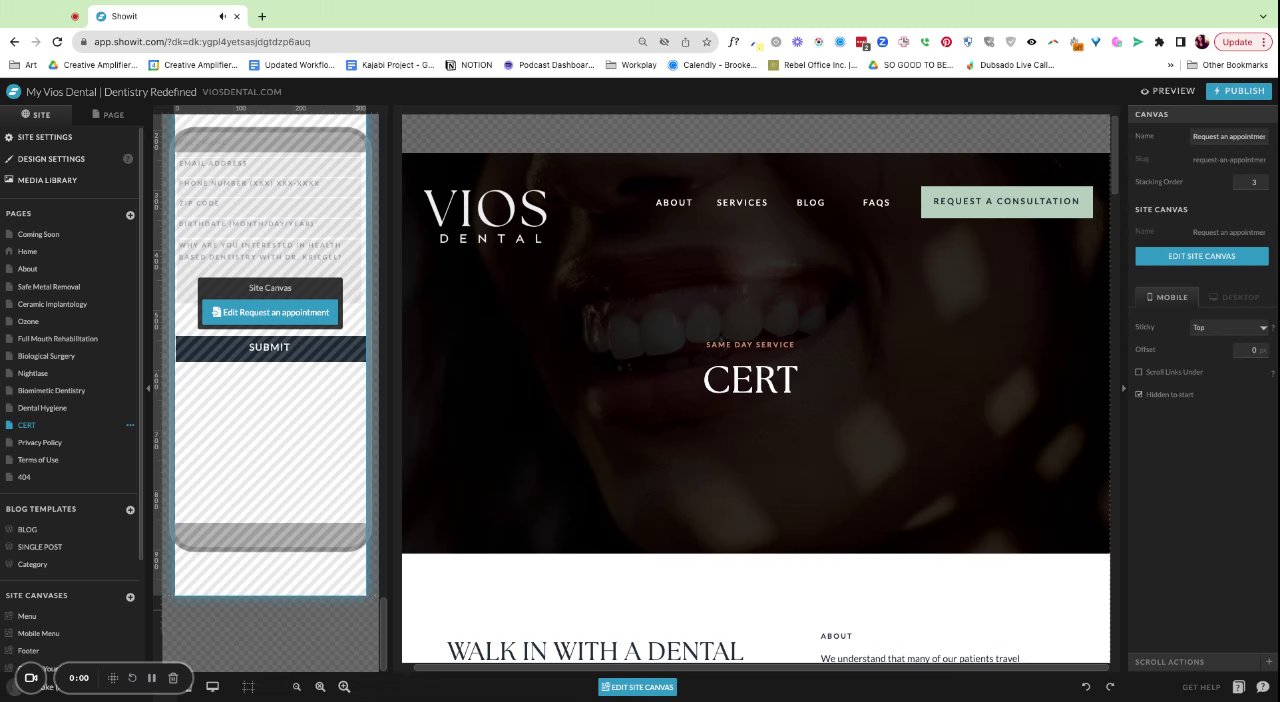The image size is (1280, 702).
Task: Click the Get Help link
Action: (x=1201, y=687)
